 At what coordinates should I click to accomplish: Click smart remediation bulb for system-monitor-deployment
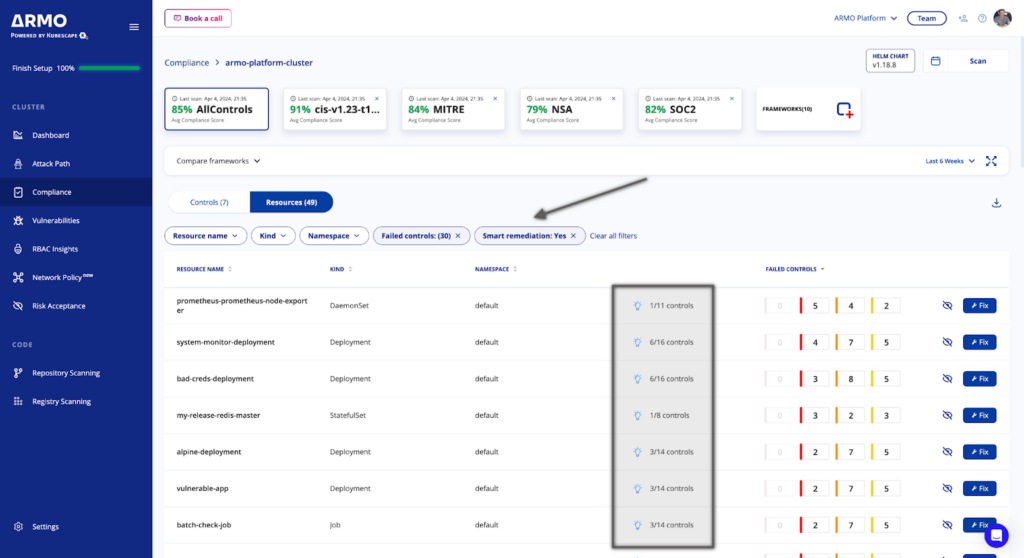coord(637,342)
